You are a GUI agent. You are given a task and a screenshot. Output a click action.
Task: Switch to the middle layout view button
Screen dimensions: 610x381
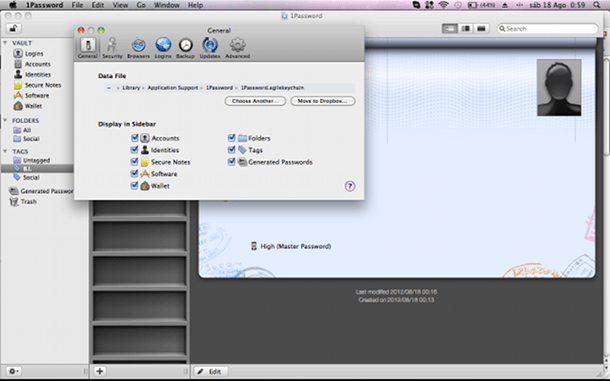click(x=466, y=28)
